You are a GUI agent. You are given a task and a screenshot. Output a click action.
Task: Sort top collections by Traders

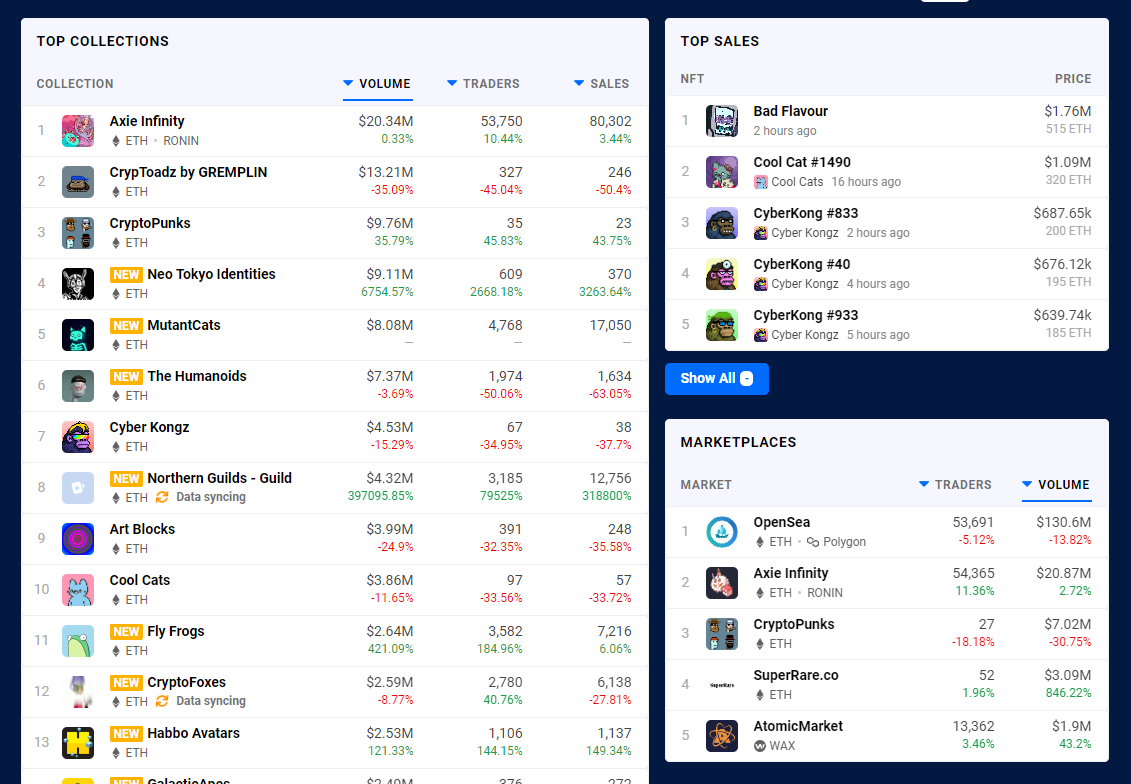[483, 84]
